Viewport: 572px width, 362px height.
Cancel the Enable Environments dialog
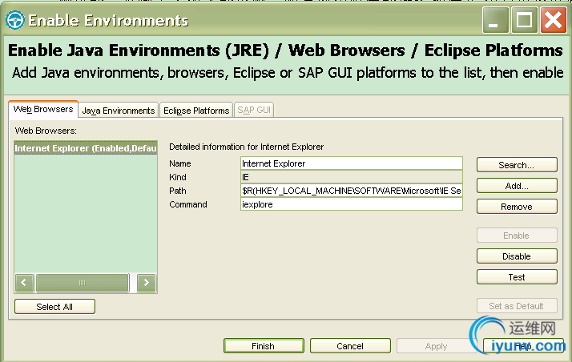tap(350, 346)
